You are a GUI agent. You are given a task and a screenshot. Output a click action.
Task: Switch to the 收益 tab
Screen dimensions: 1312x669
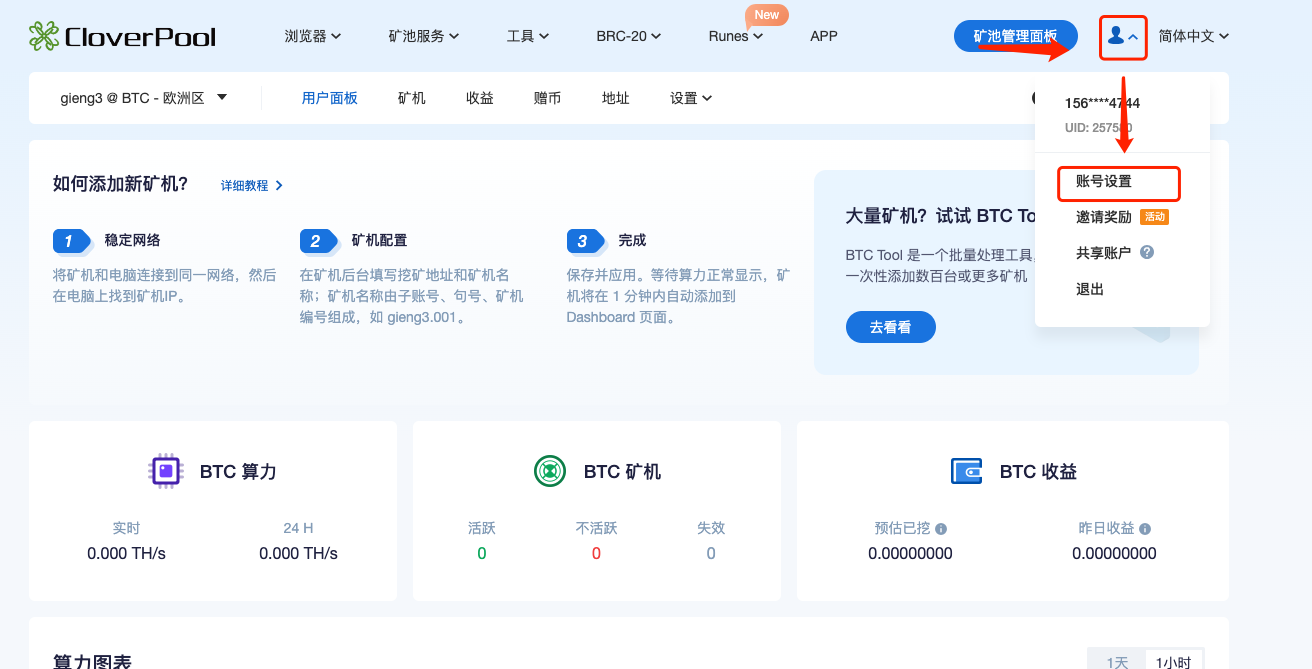[480, 98]
